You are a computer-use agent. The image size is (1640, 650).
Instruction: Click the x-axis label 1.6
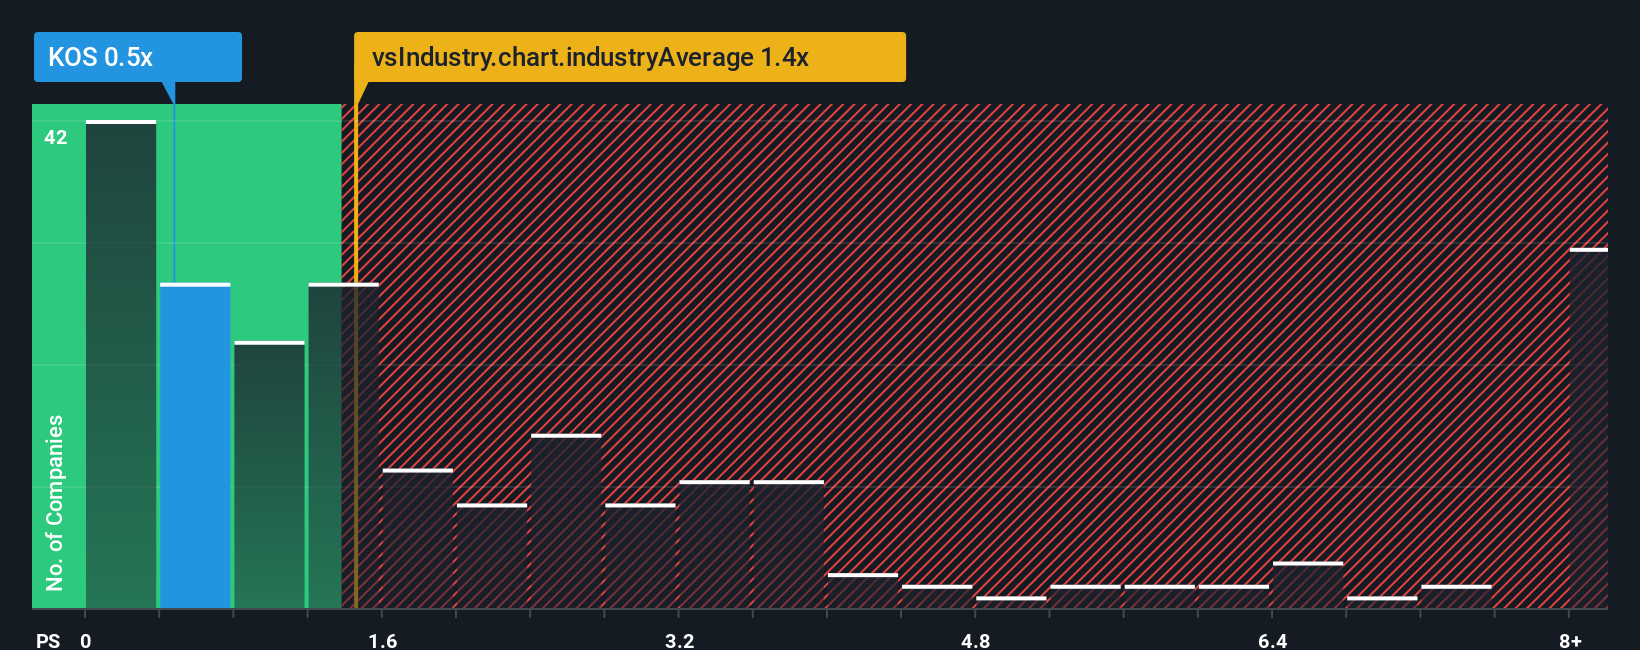click(x=383, y=640)
